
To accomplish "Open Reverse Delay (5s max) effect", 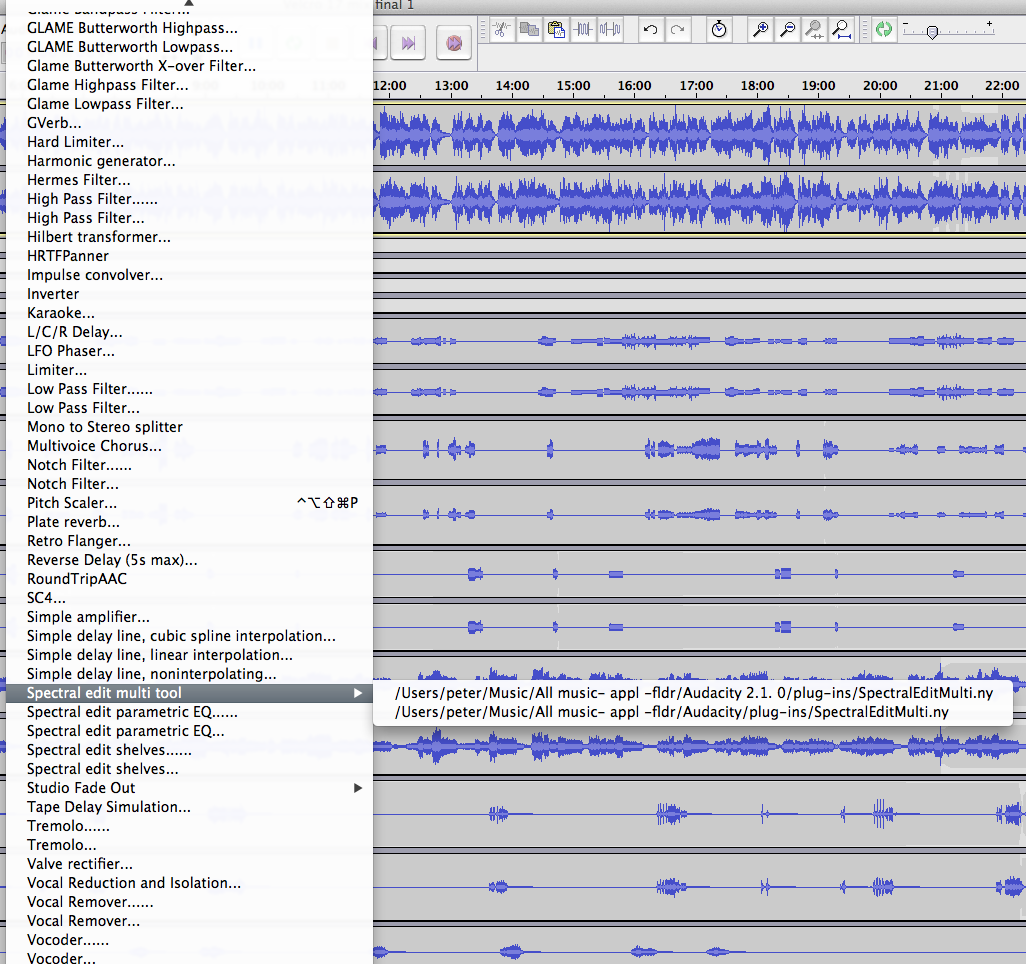I will point(189,560).
